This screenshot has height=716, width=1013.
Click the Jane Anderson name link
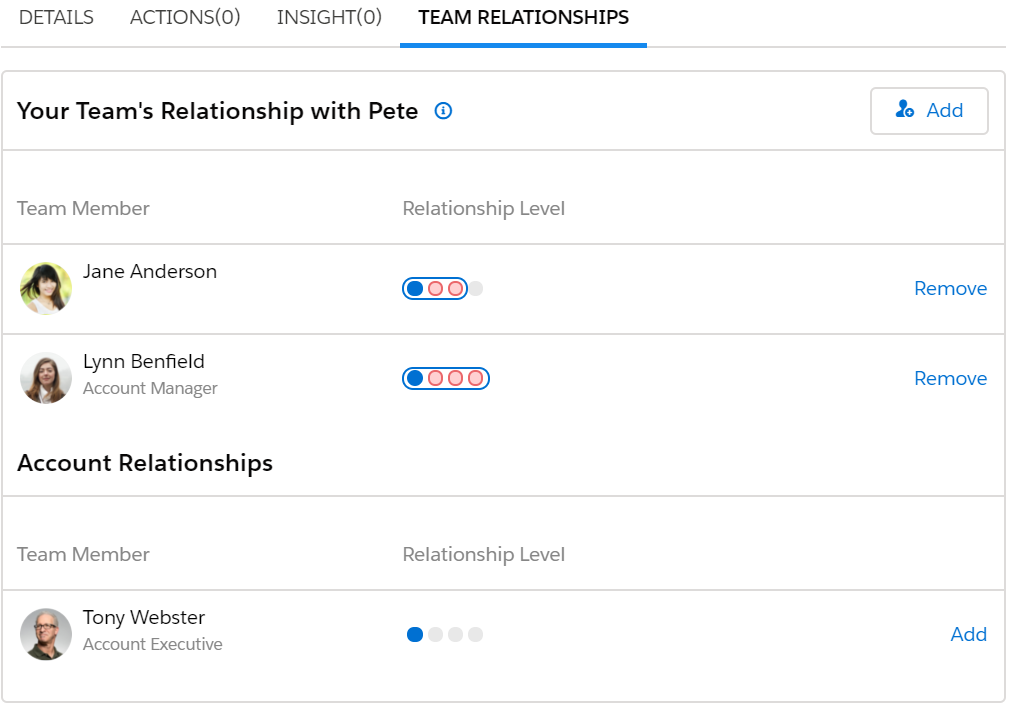click(x=150, y=271)
